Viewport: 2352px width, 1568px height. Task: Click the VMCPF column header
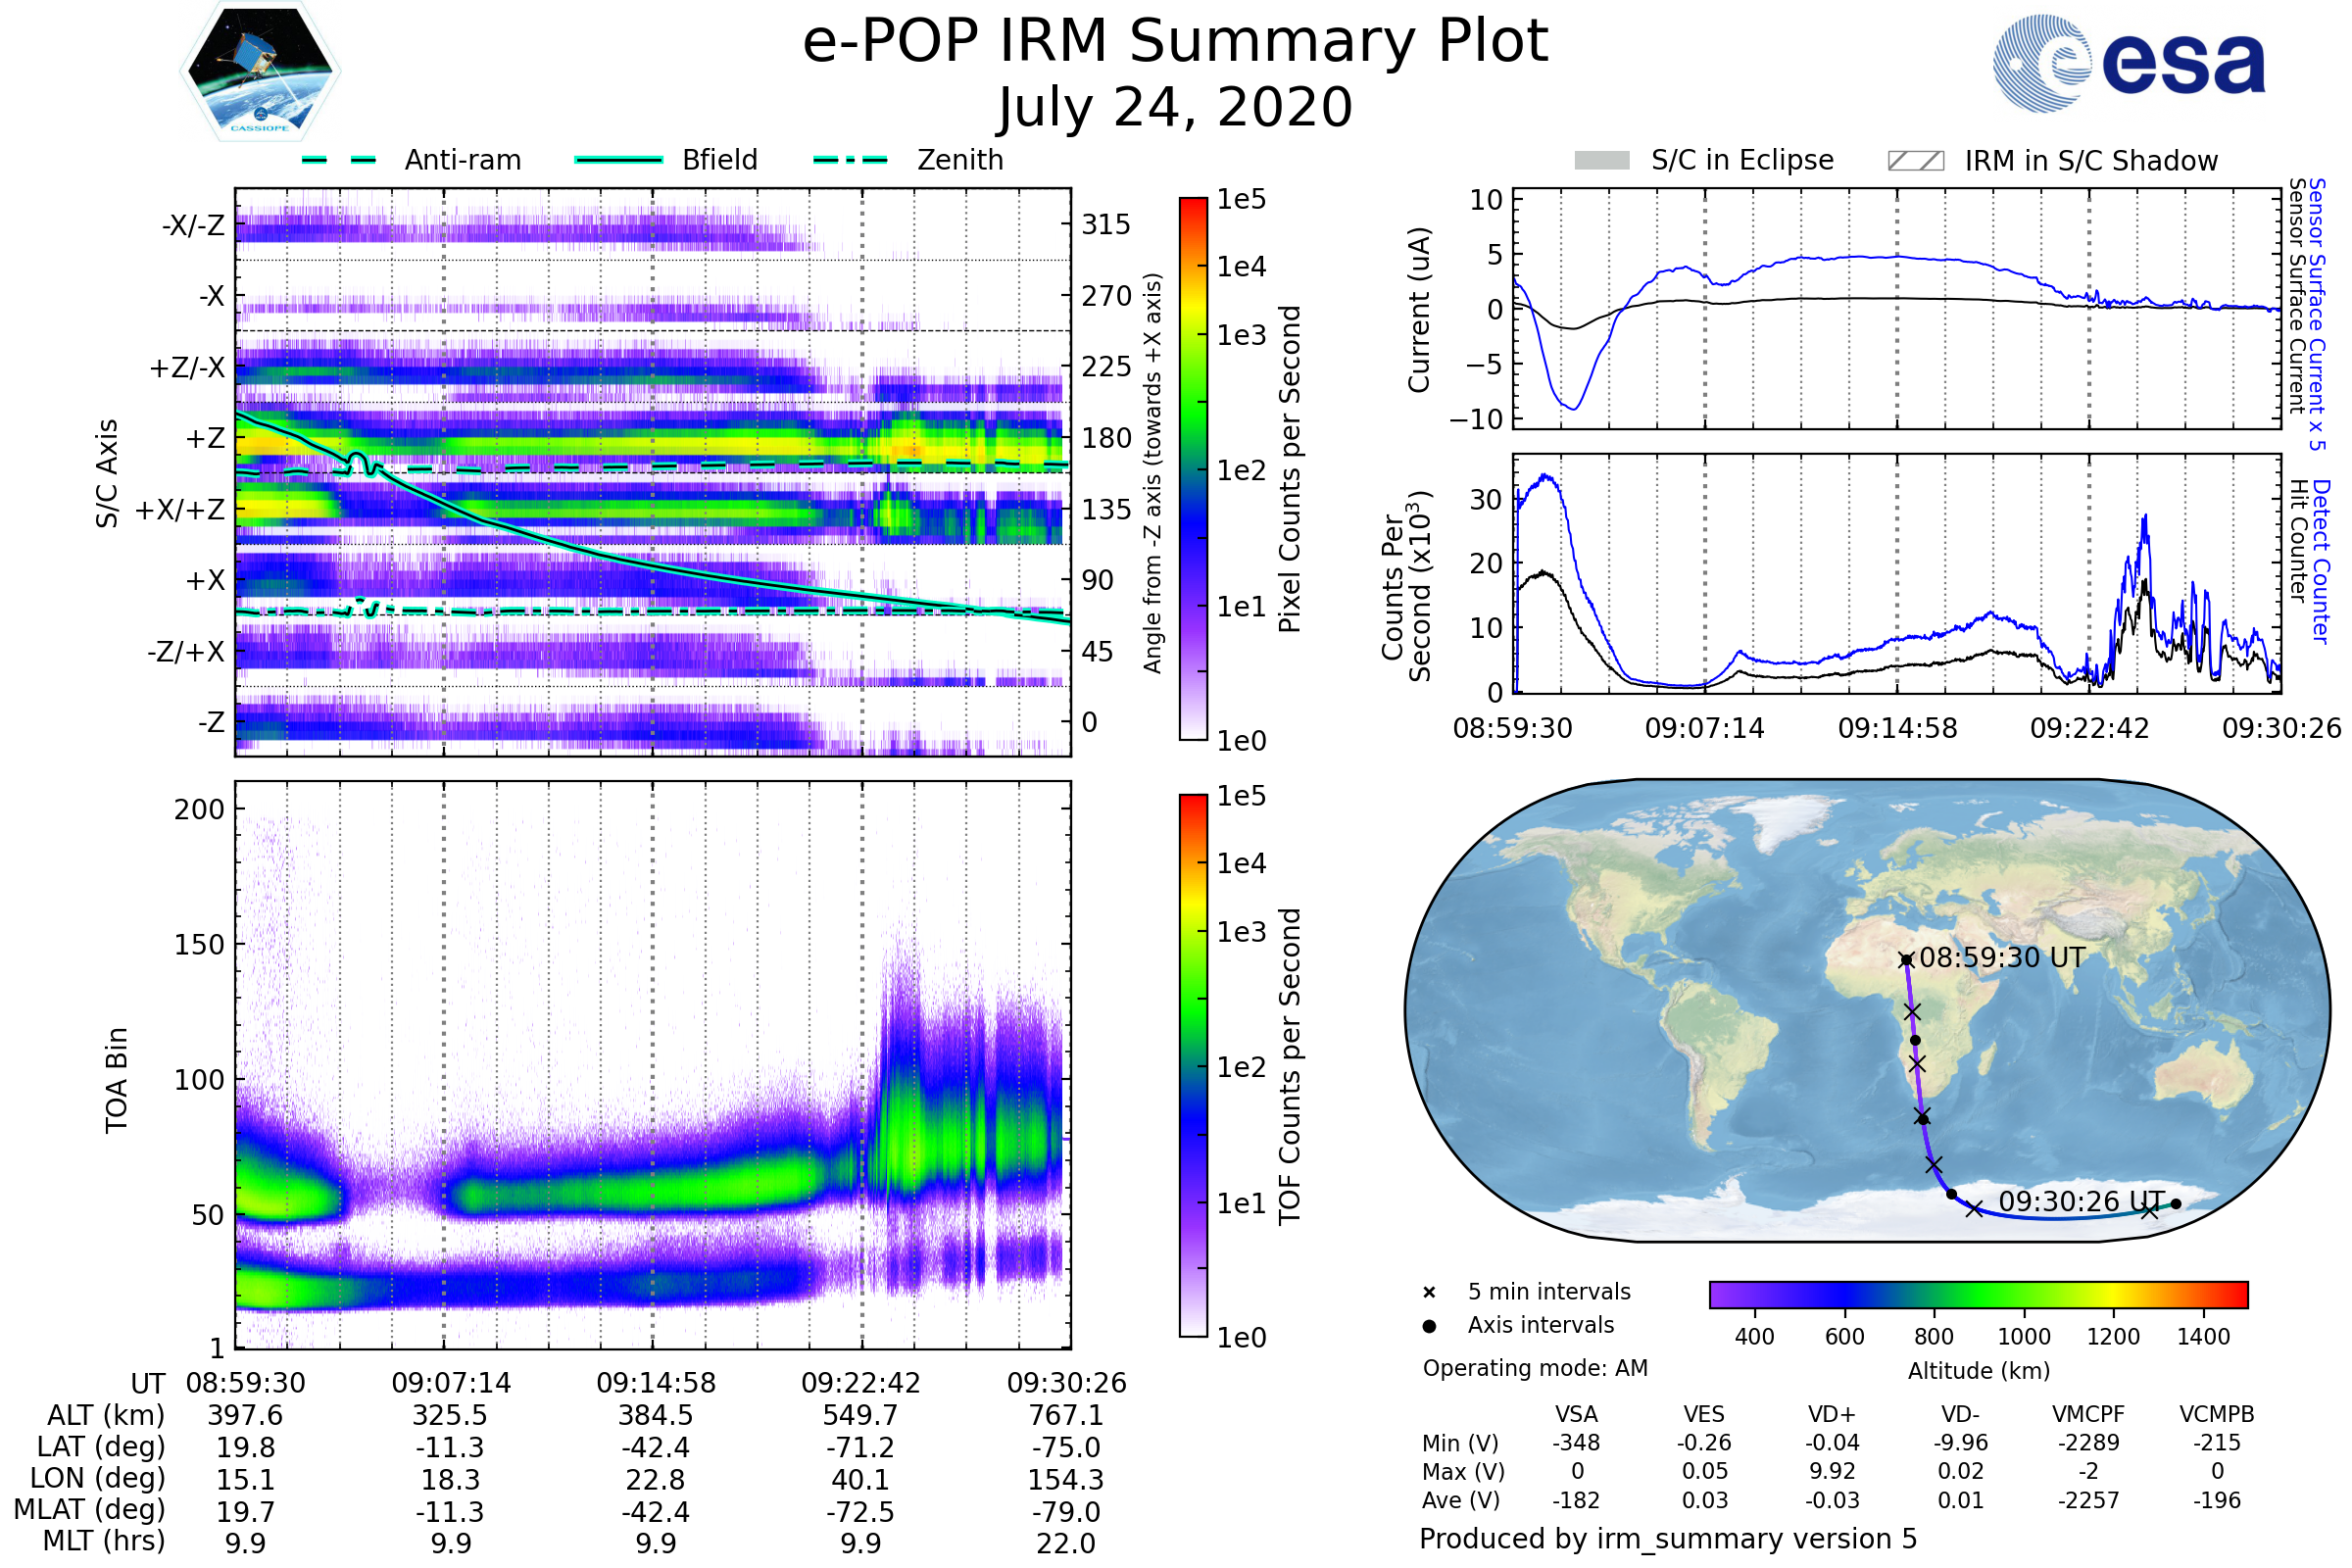[x=2088, y=1415]
